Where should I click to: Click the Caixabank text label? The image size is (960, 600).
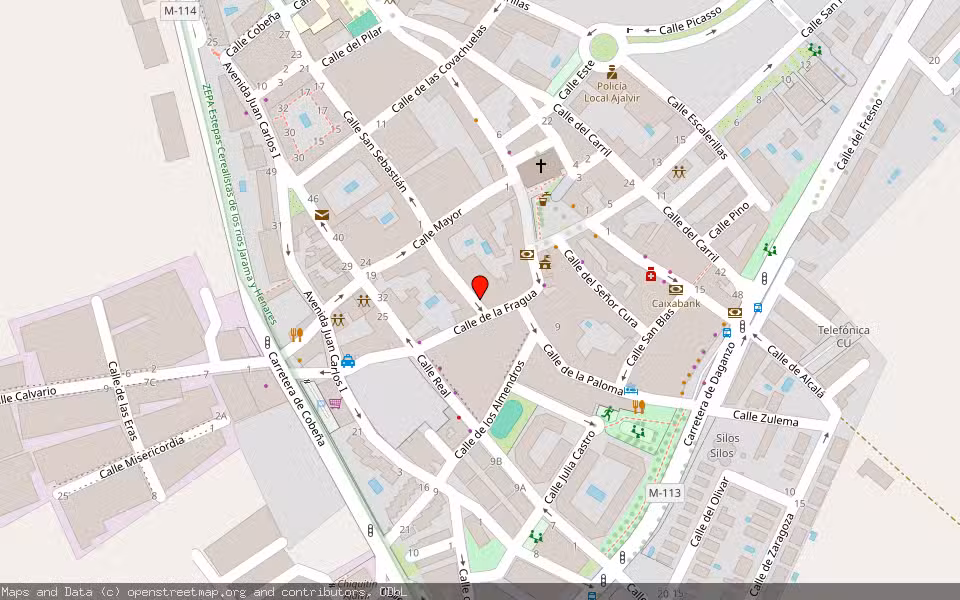pyautogui.click(x=676, y=303)
